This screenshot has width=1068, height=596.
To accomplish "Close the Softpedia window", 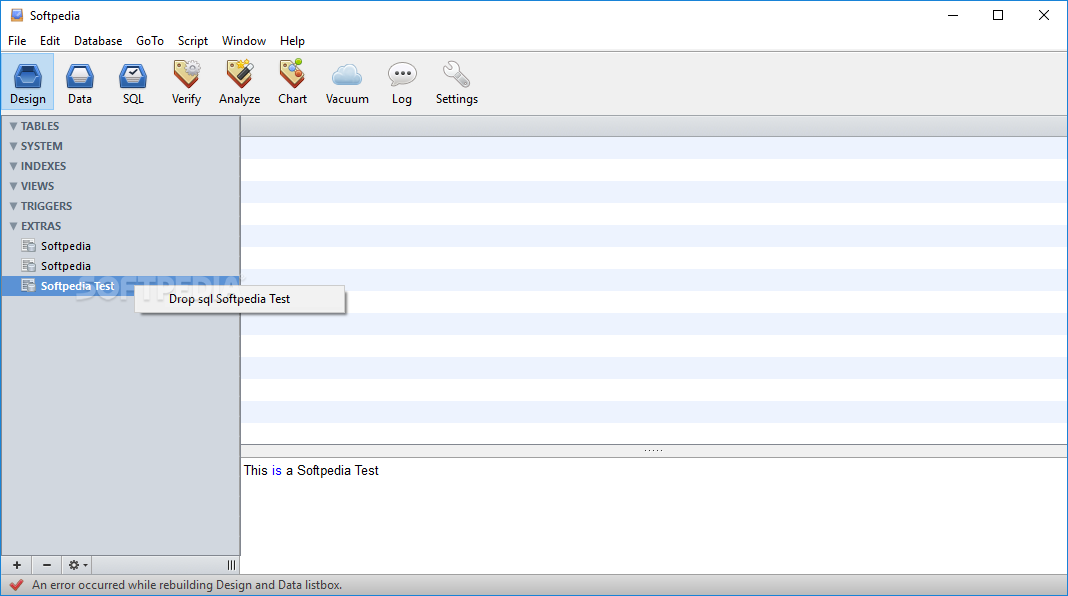I will 1043,15.
